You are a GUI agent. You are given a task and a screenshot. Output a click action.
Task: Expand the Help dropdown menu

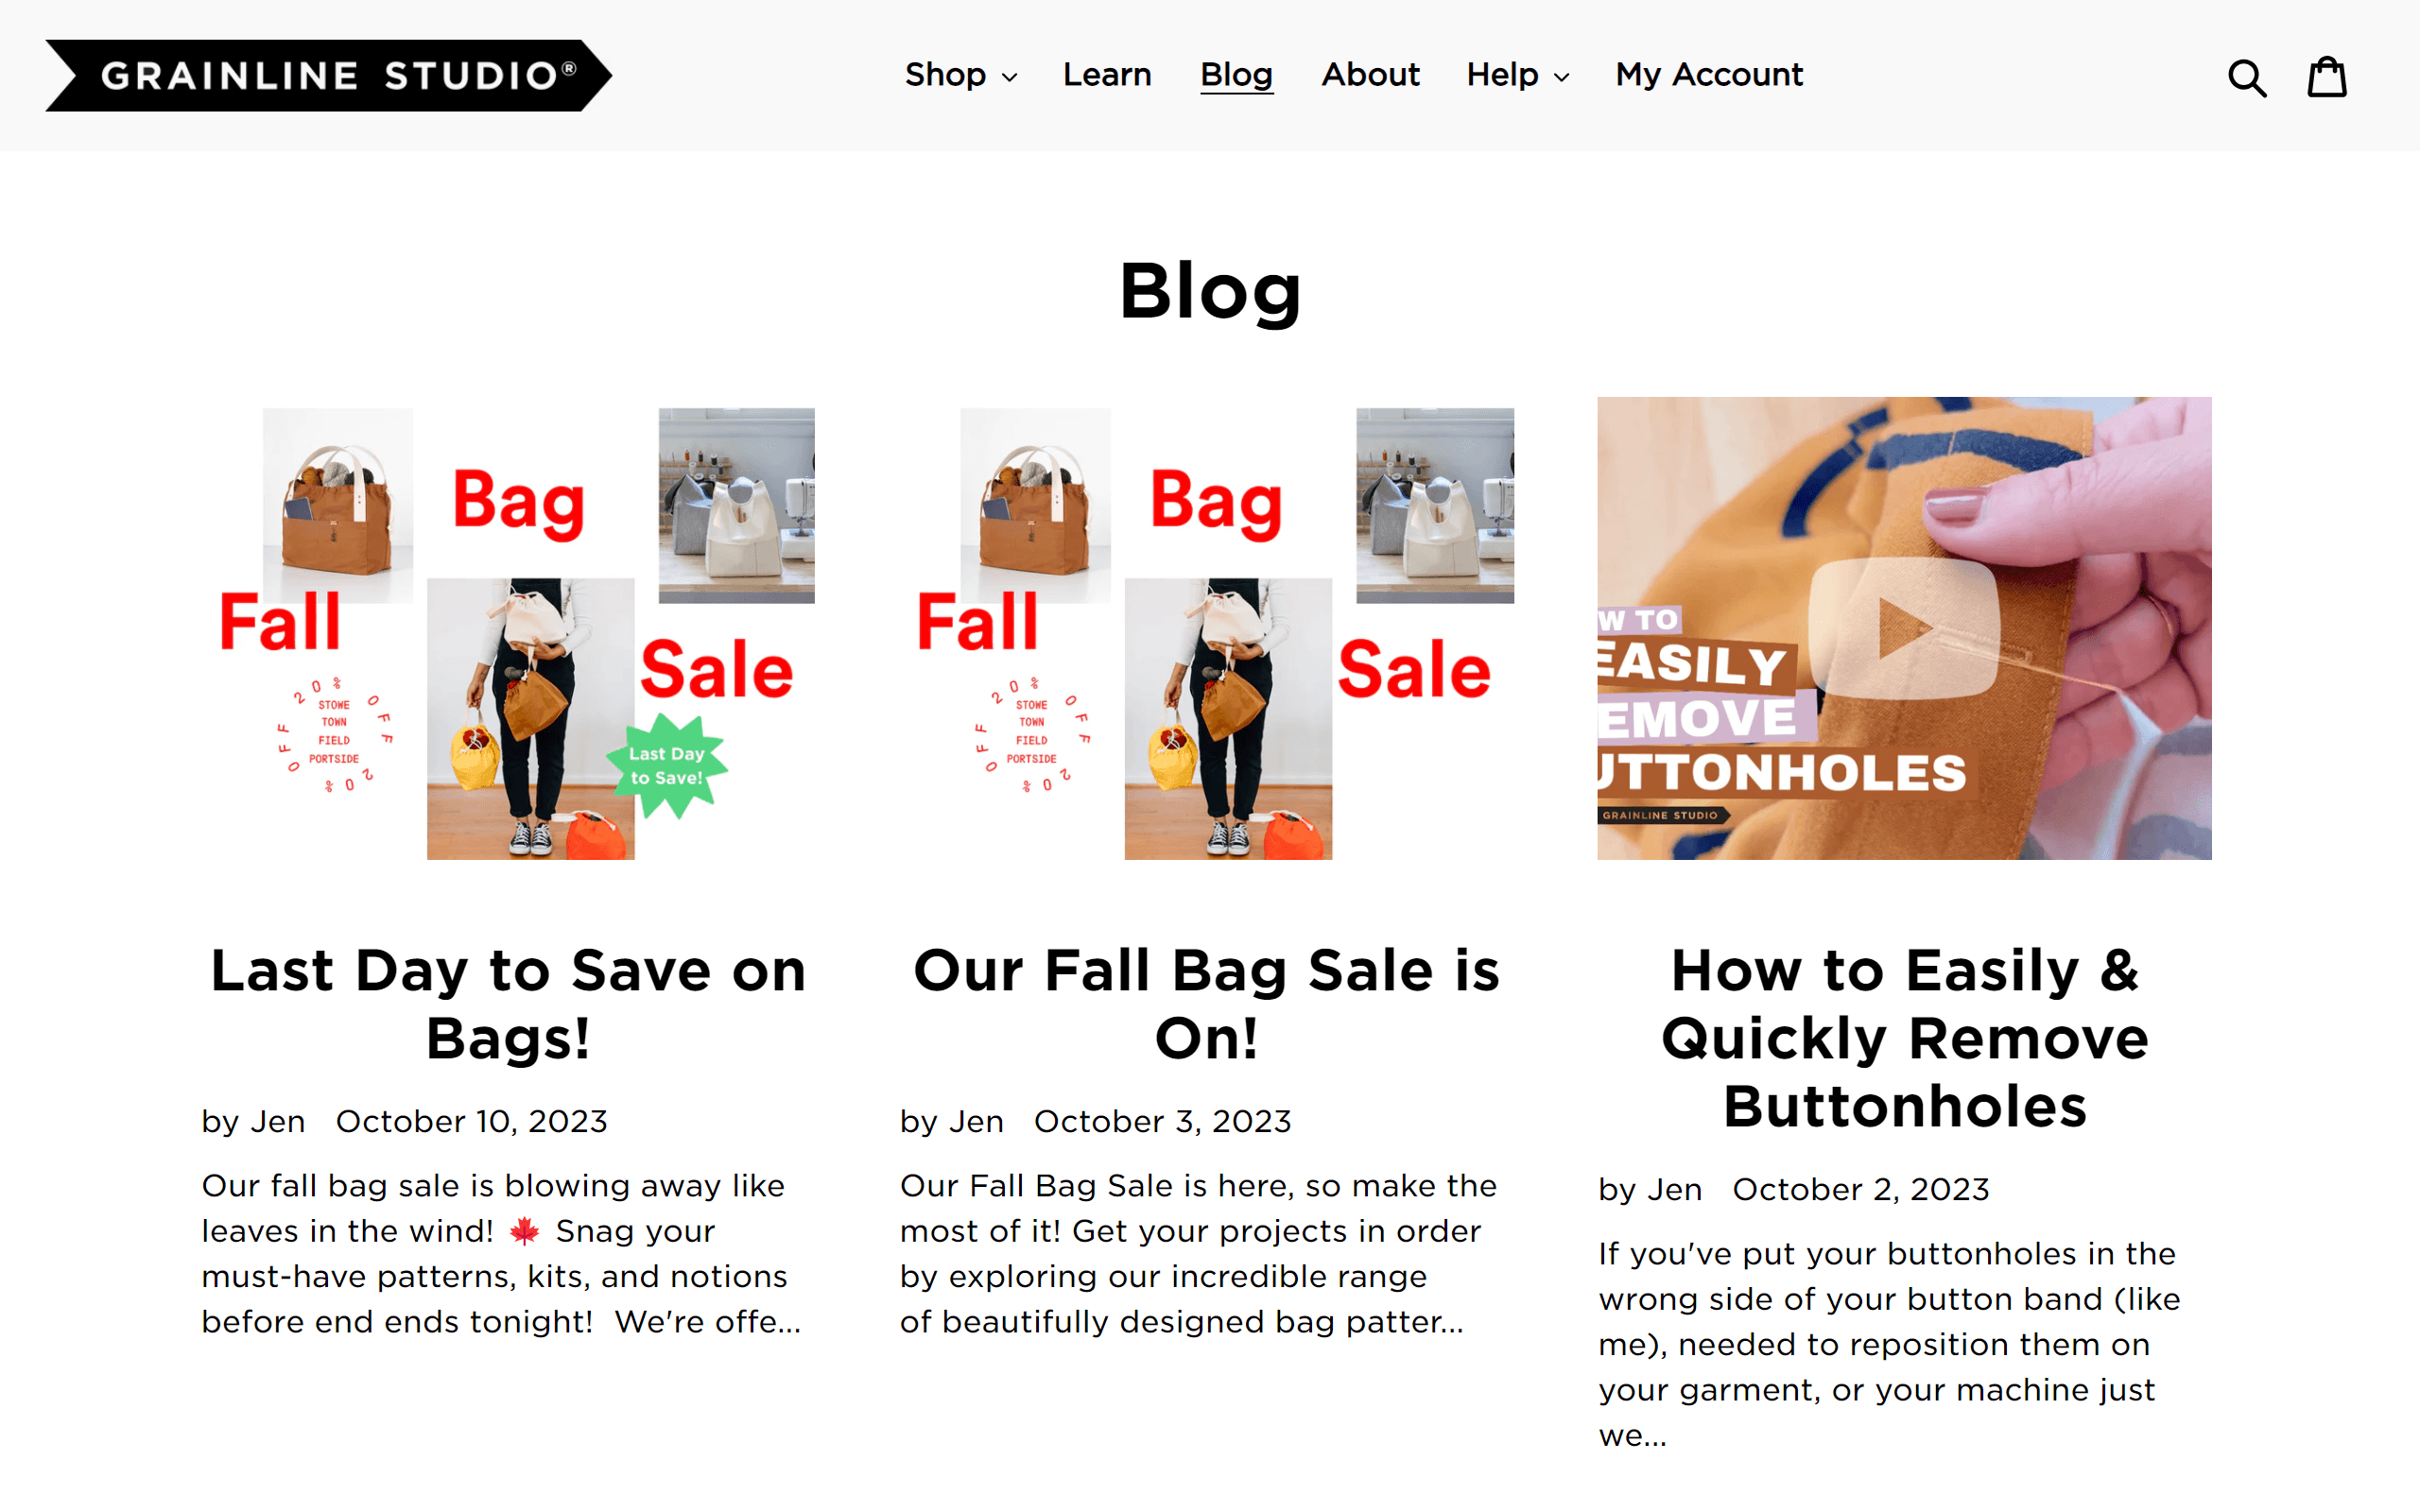point(1517,75)
